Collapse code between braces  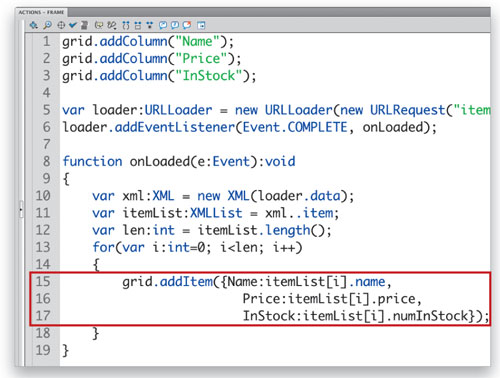coord(126,25)
